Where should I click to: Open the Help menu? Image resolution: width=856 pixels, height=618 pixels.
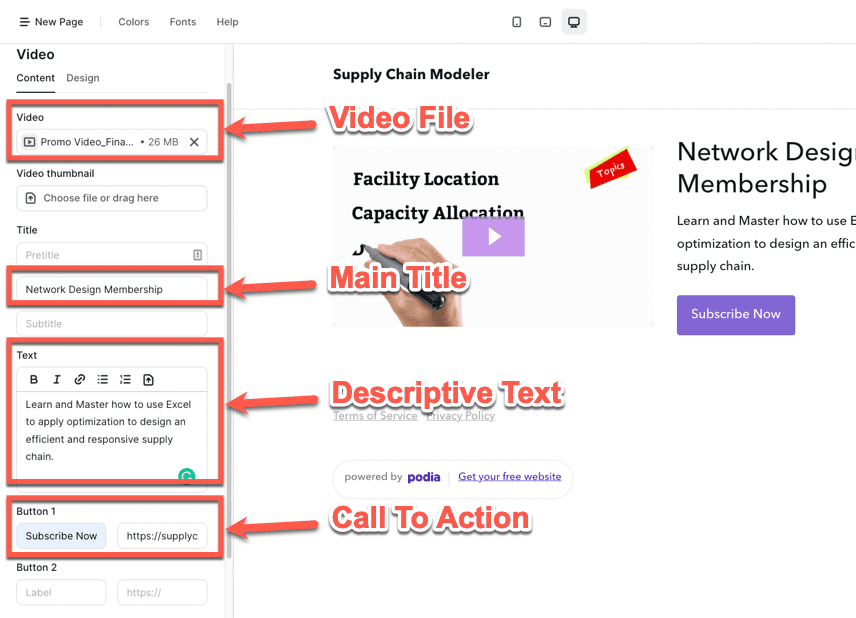[227, 22]
